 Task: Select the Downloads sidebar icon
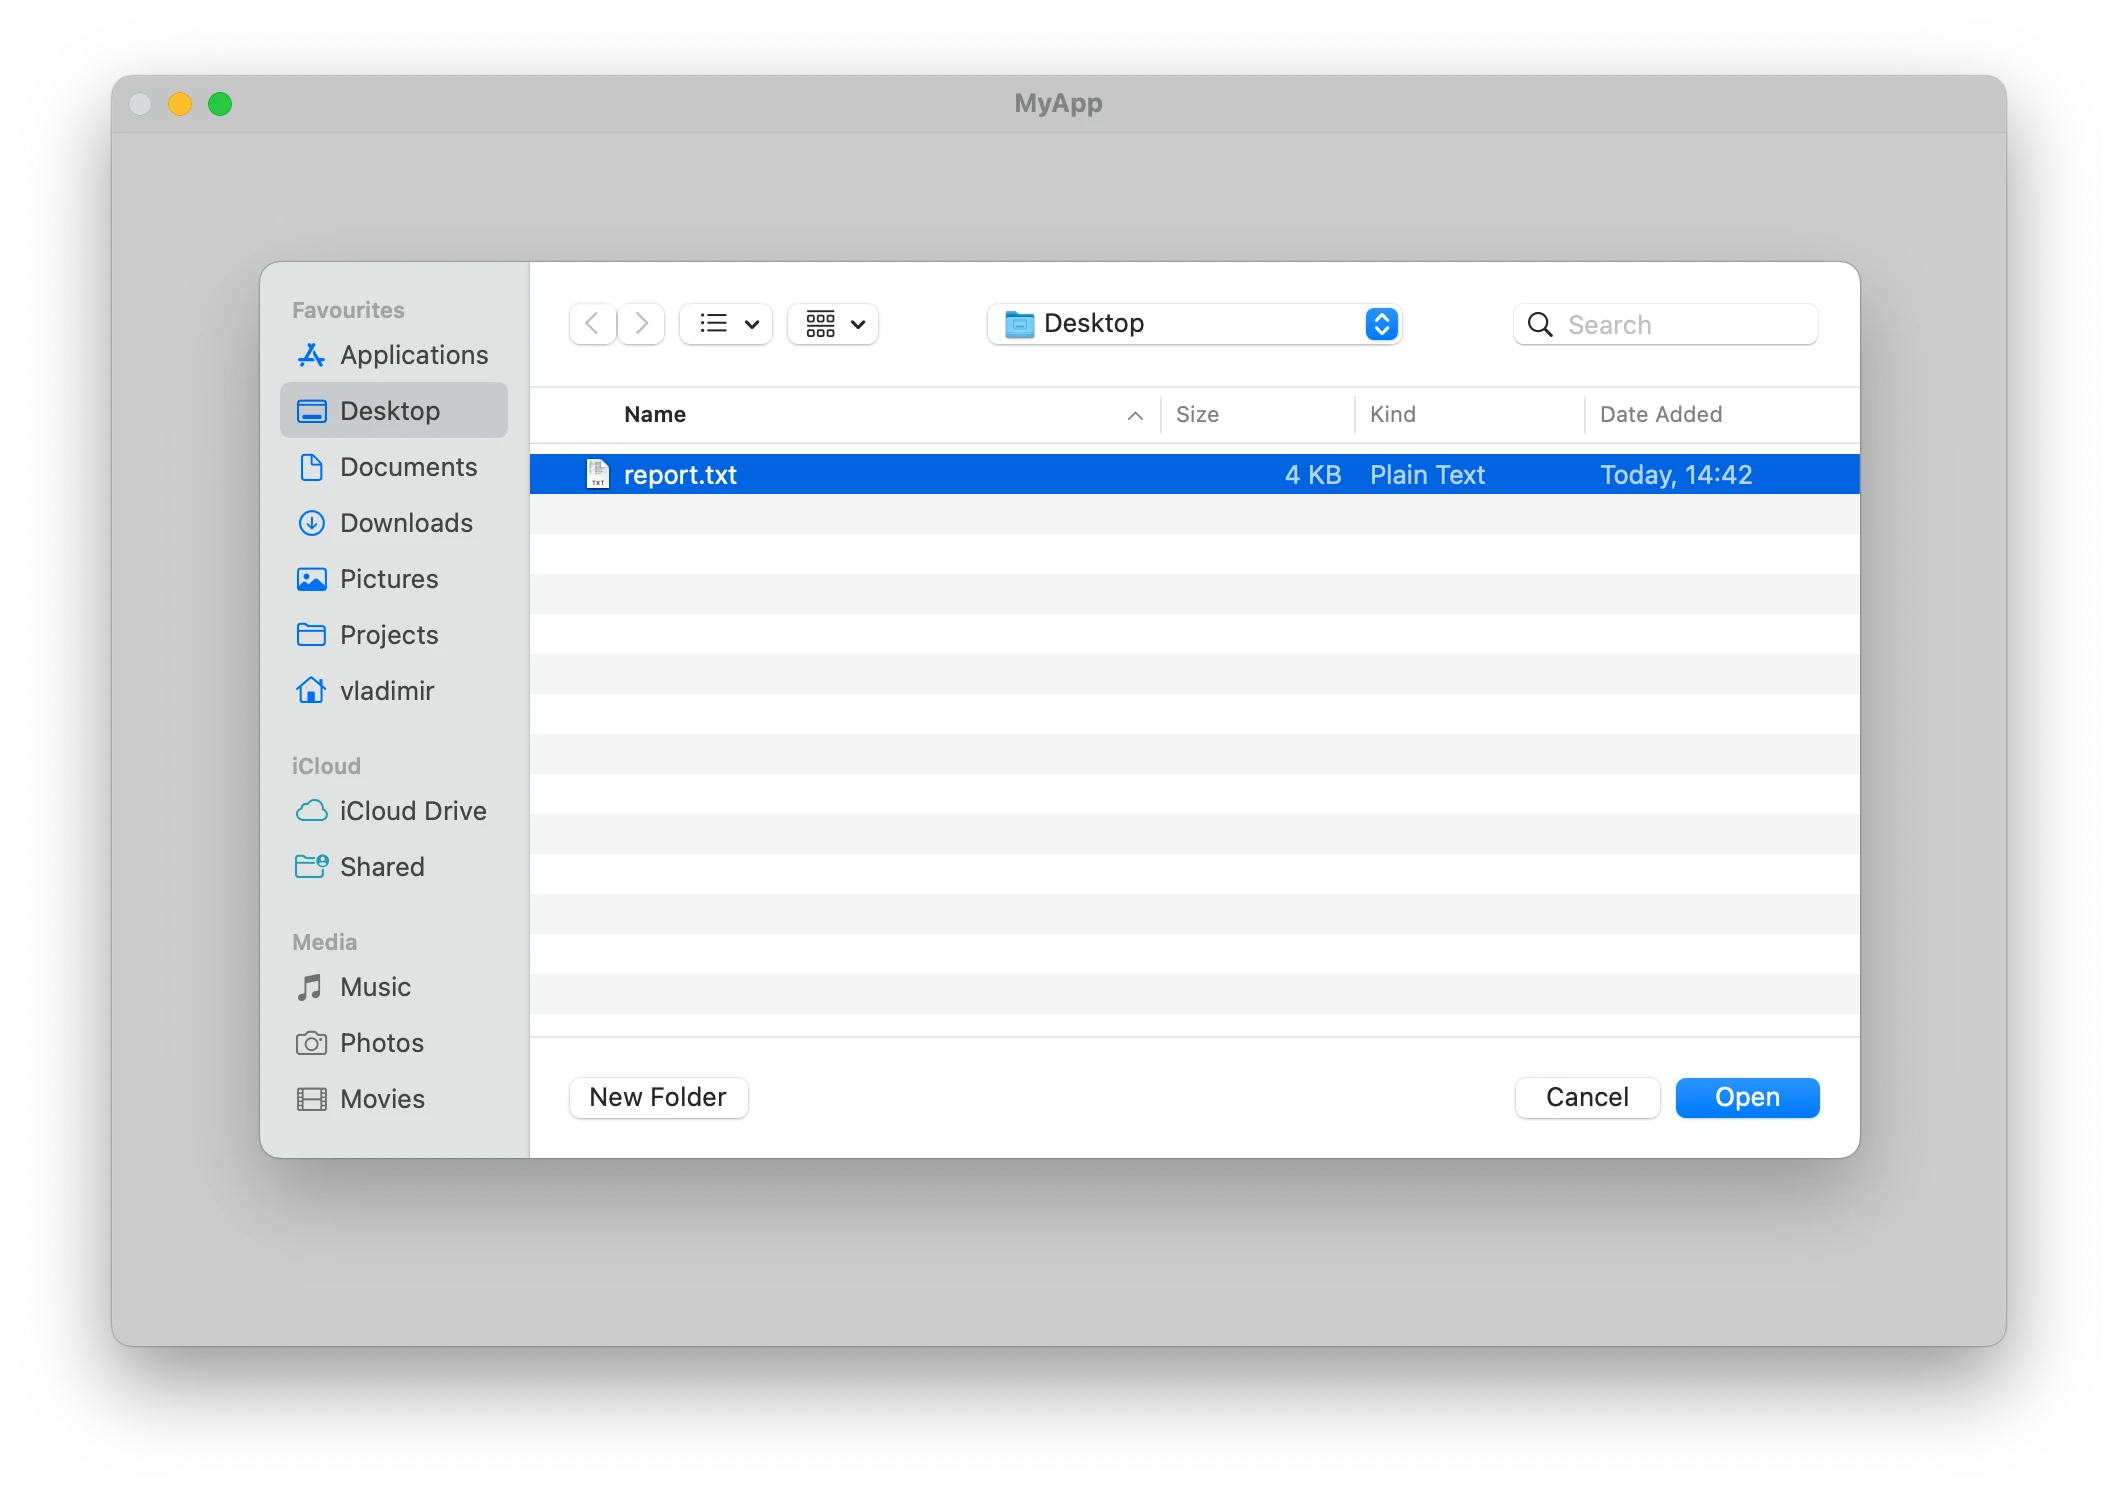pyautogui.click(x=312, y=522)
